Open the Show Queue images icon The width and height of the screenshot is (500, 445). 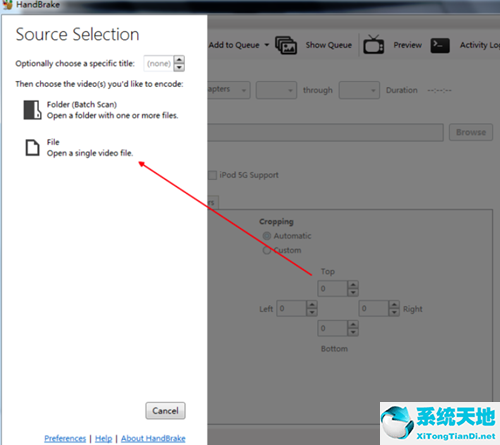pyautogui.click(x=286, y=45)
